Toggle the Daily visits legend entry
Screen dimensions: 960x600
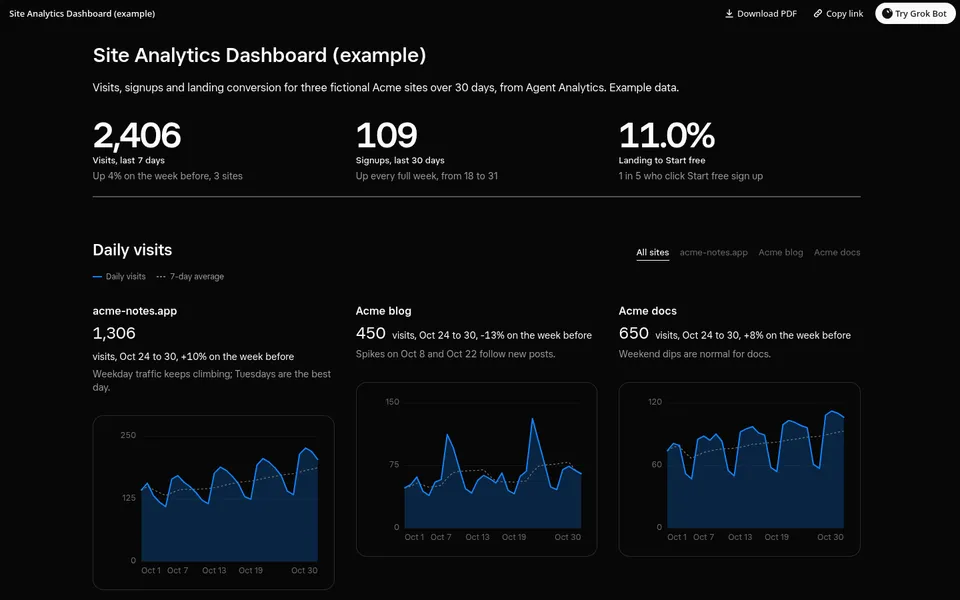pyautogui.click(x=119, y=277)
